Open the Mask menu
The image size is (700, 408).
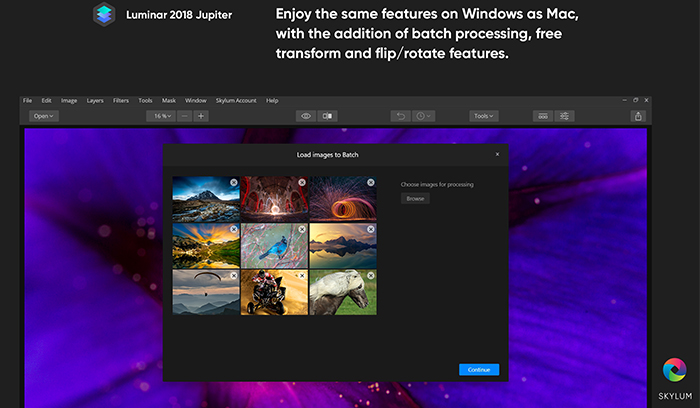coord(169,100)
